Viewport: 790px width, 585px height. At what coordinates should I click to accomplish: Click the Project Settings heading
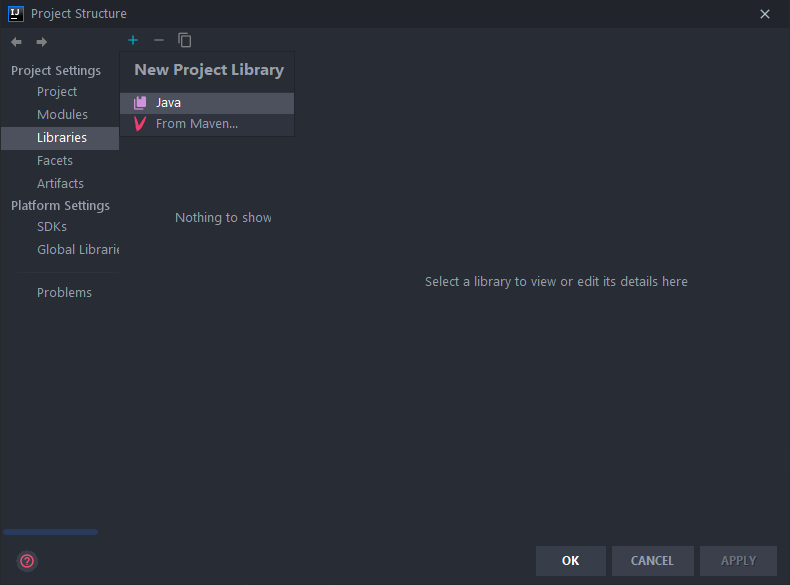56,71
